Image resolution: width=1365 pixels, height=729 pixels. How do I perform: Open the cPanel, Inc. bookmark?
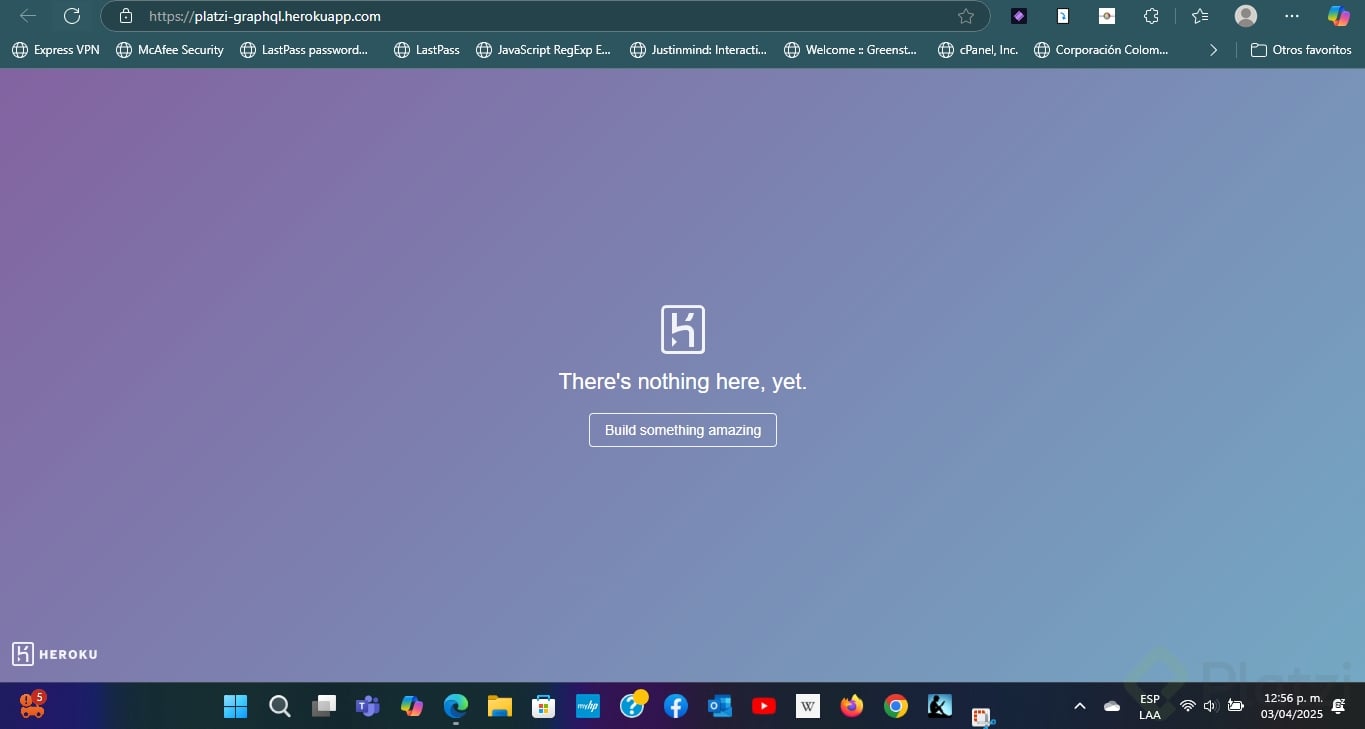click(x=978, y=50)
